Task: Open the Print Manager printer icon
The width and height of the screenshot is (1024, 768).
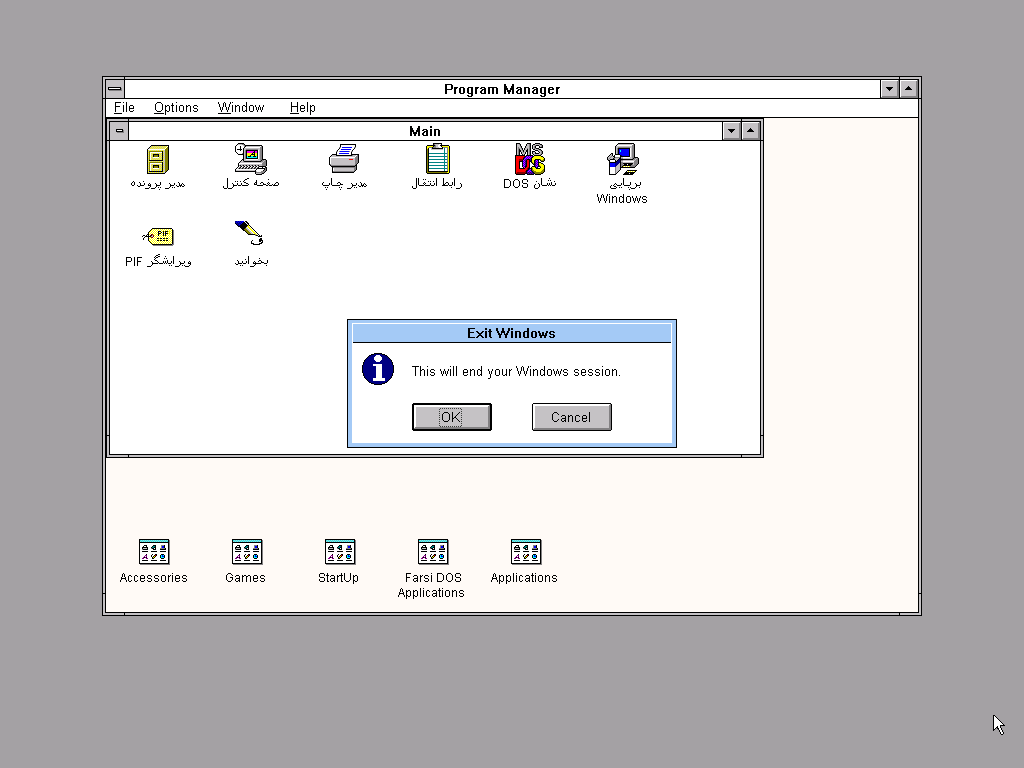Action: [344, 159]
